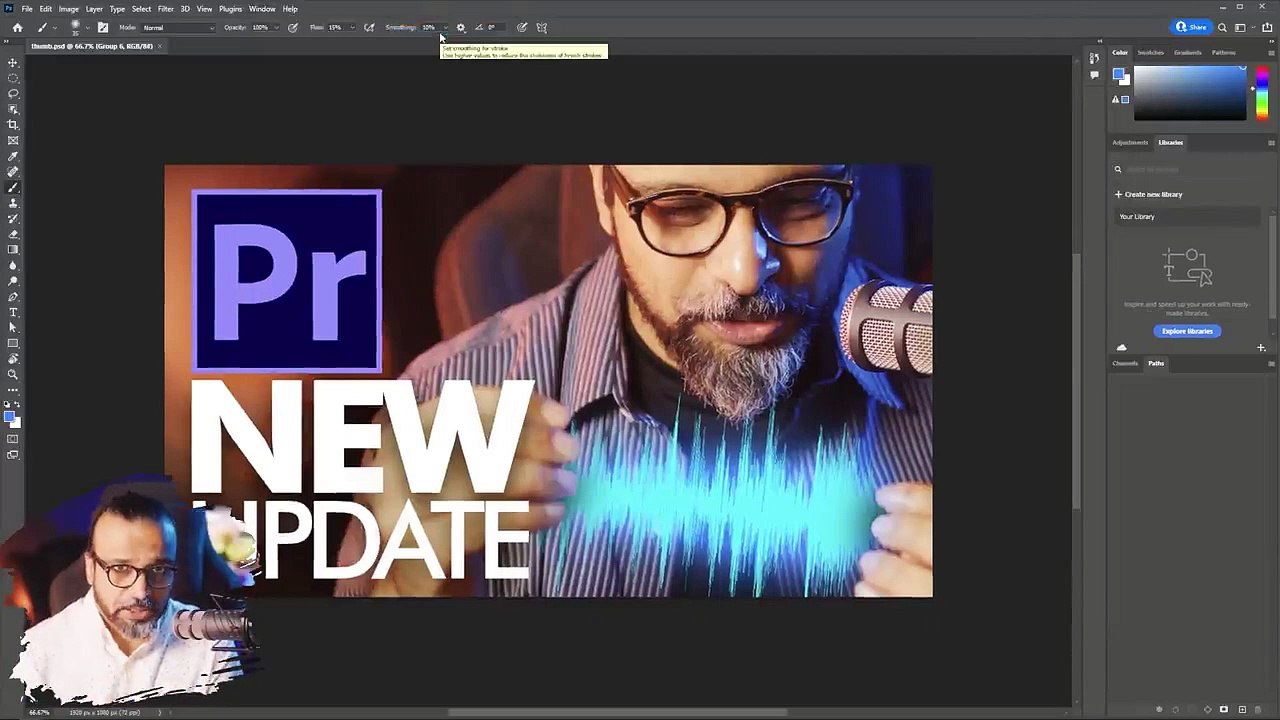This screenshot has width=1280, height=720.
Task: Open the Color panel options menu
Action: tap(1271, 53)
